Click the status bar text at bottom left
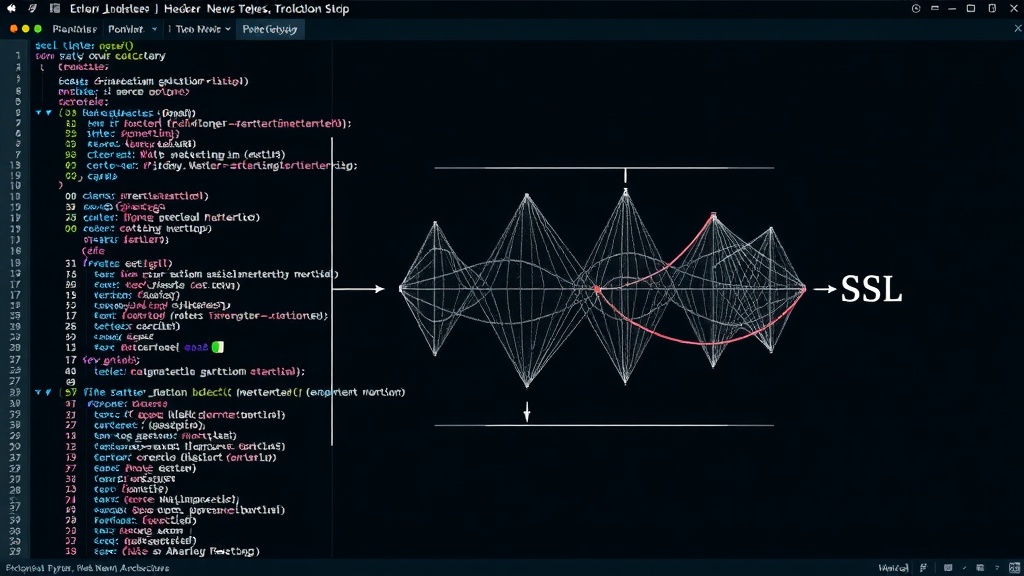 tap(88, 568)
